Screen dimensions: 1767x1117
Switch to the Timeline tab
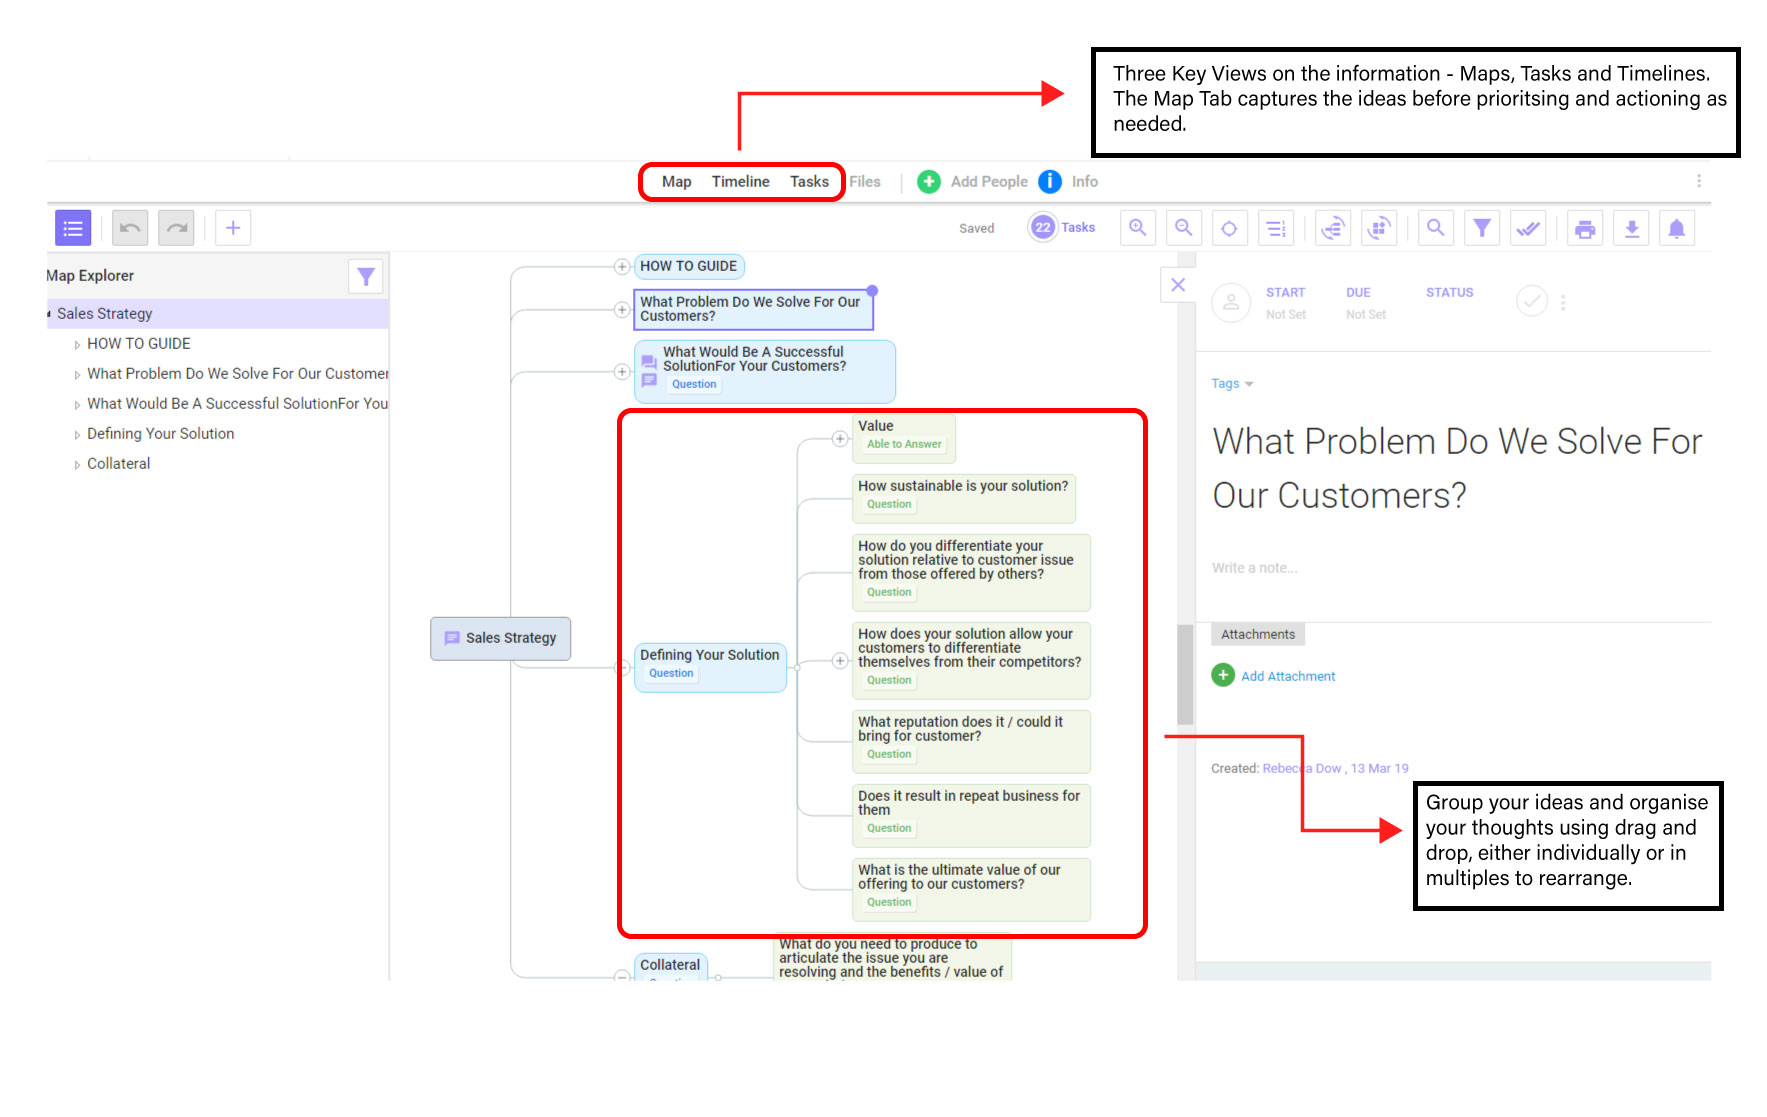click(x=740, y=182)
